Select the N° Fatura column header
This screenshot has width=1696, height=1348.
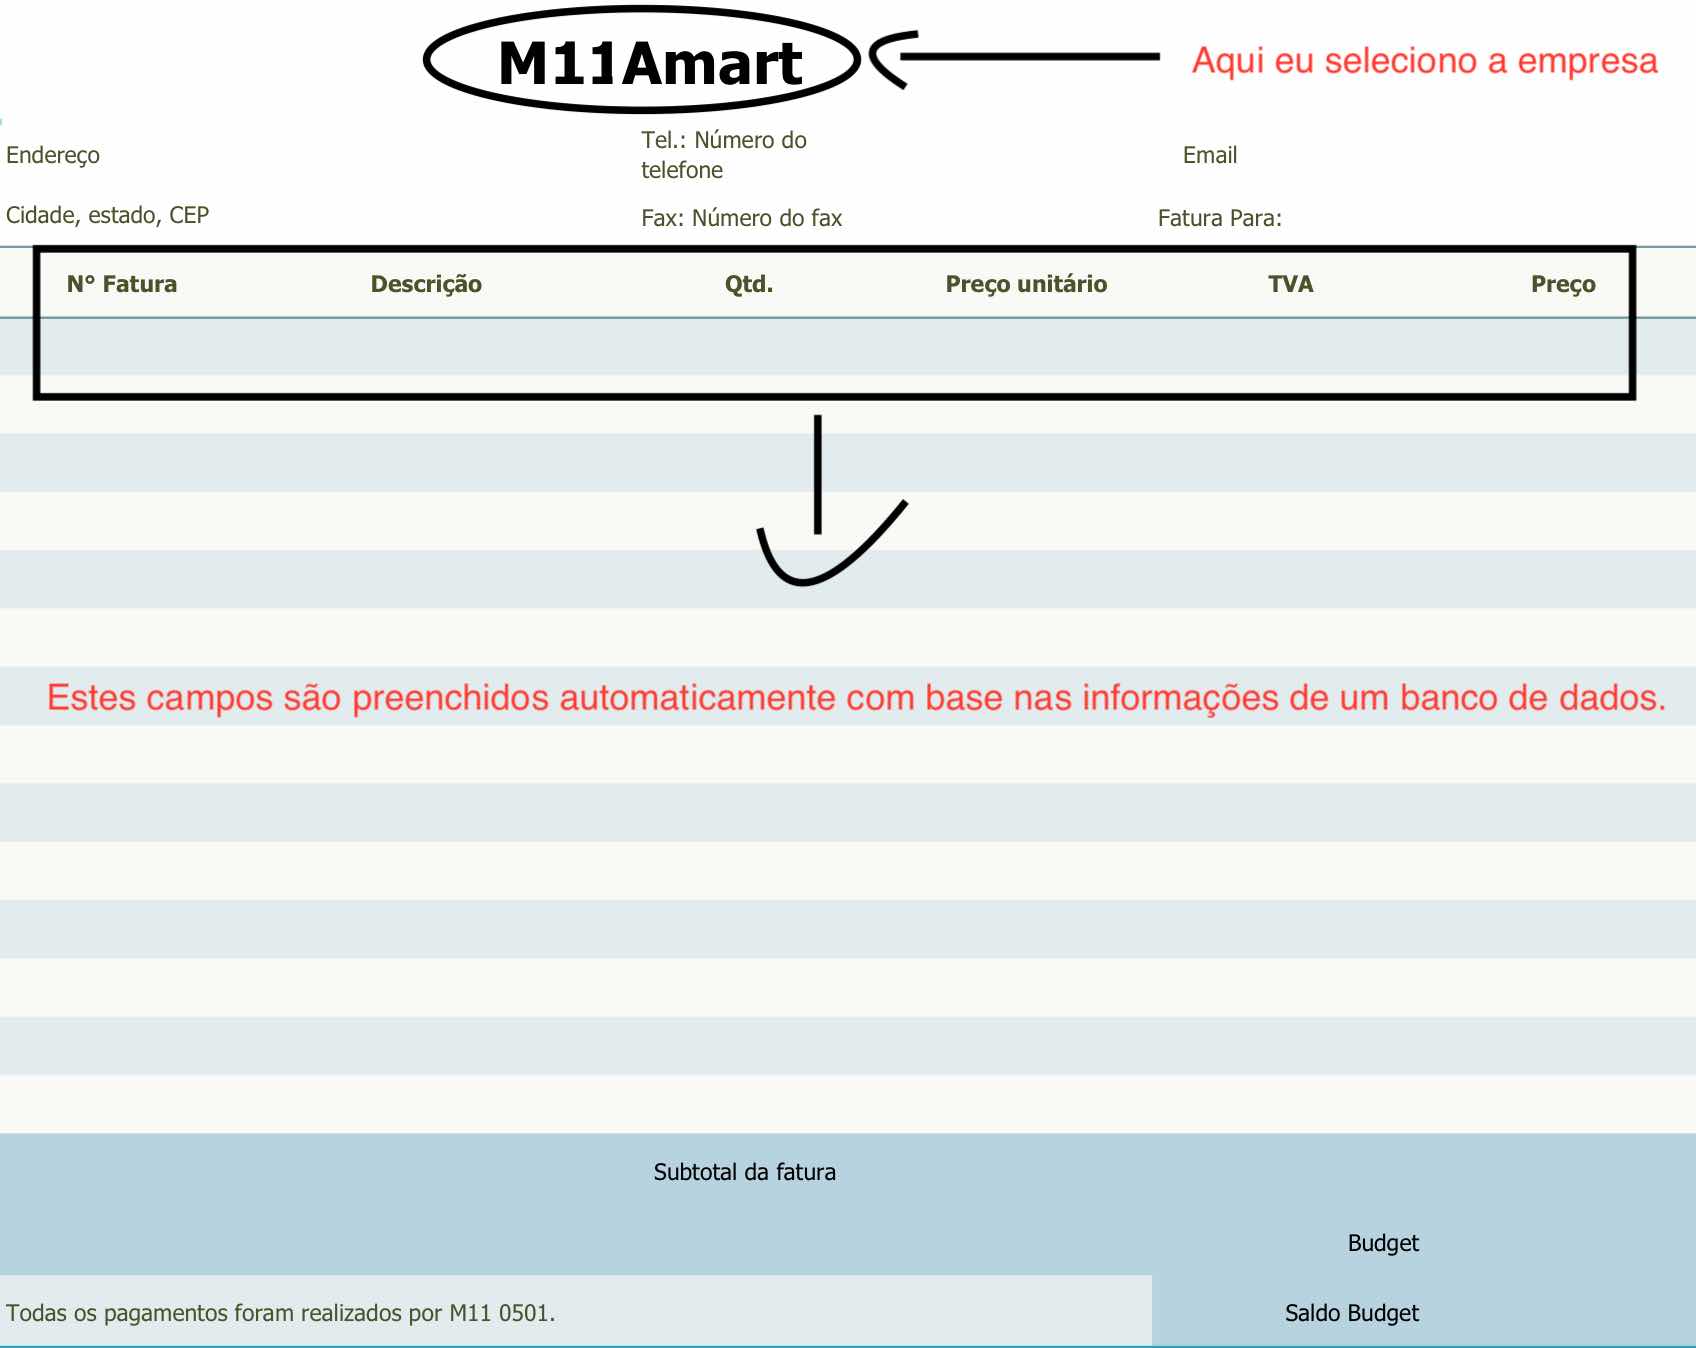122,284
